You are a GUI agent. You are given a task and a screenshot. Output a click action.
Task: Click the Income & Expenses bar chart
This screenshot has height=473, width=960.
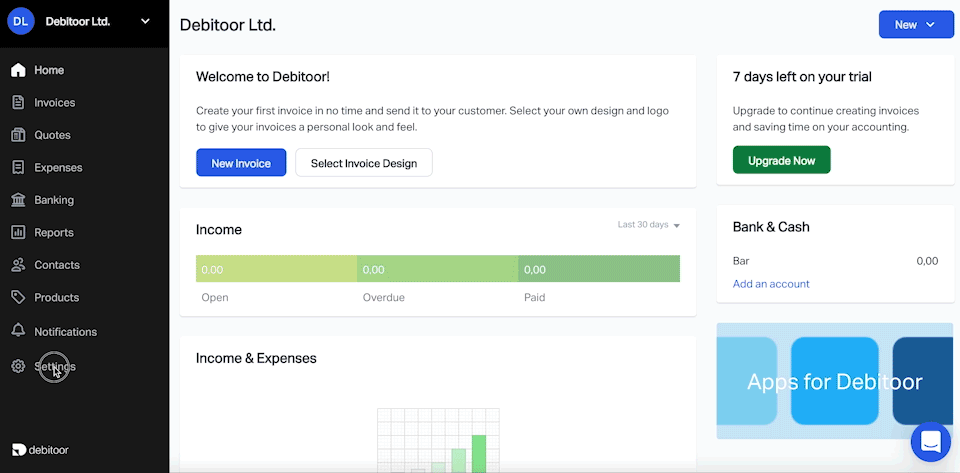click(438, 439)
